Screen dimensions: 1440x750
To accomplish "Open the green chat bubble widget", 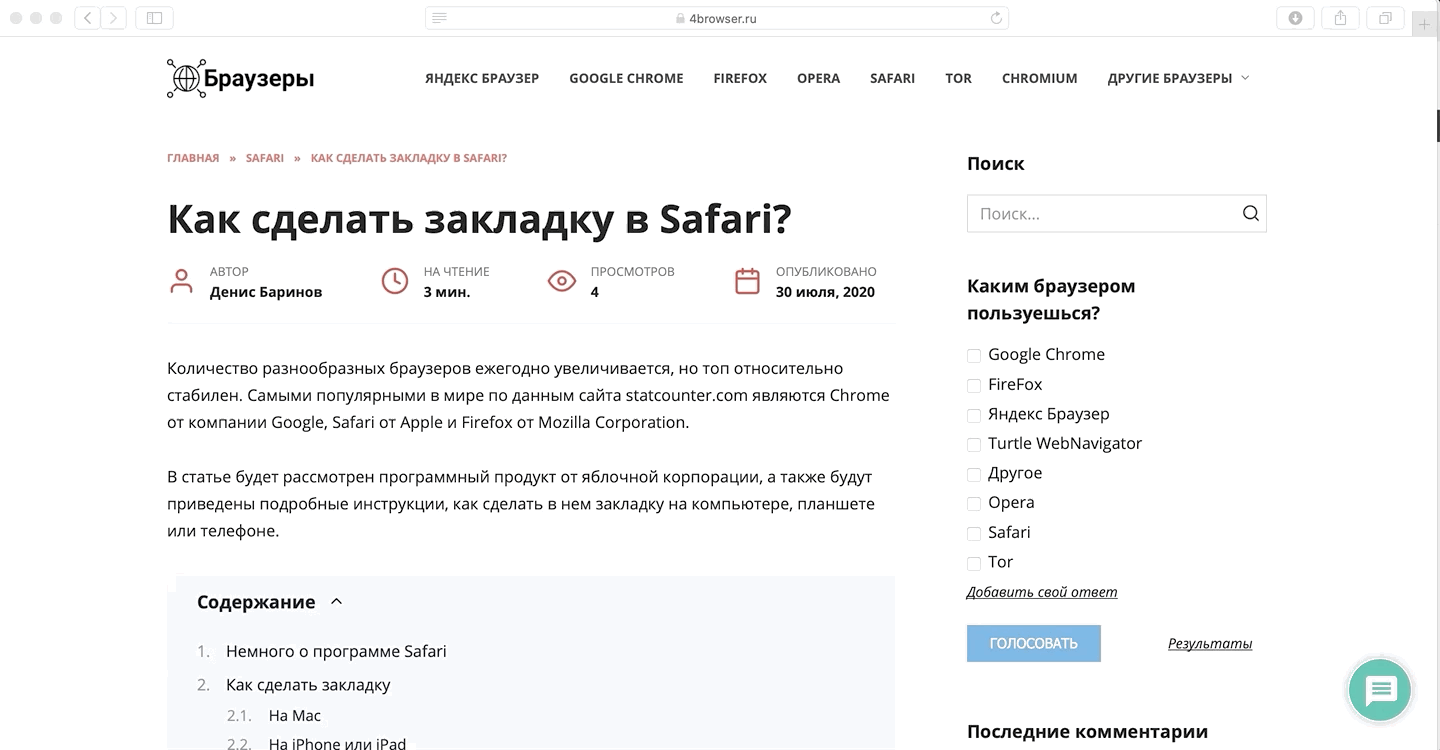I will coord(1380,690).
